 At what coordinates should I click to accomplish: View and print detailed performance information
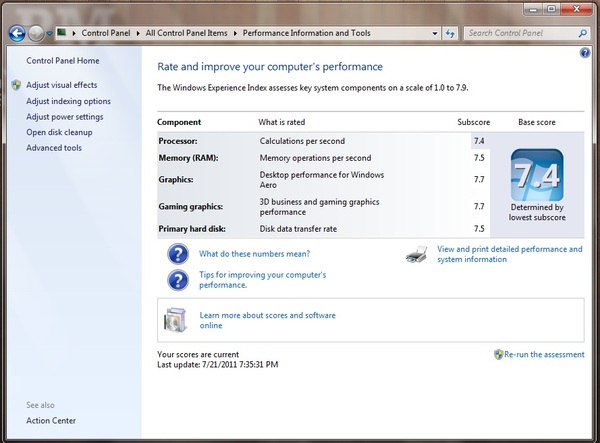[510, 254]
